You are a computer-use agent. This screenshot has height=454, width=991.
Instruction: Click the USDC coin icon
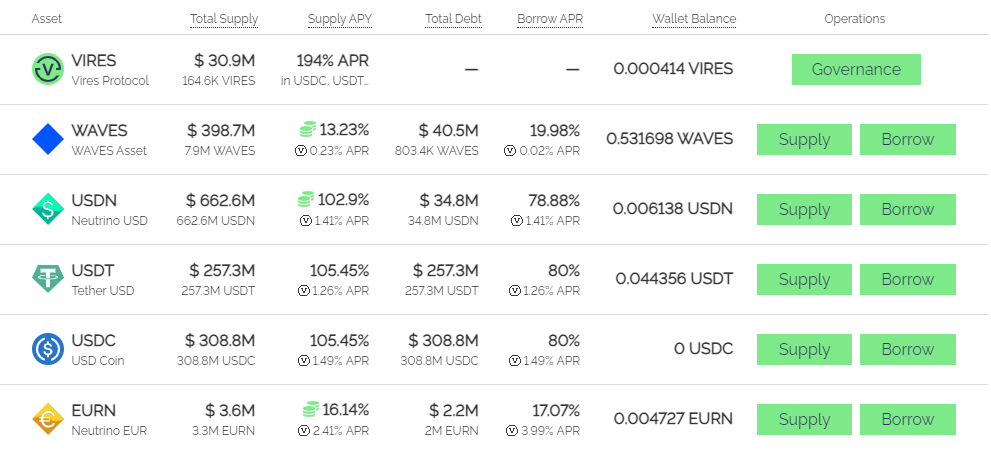[x=48, y=349]
